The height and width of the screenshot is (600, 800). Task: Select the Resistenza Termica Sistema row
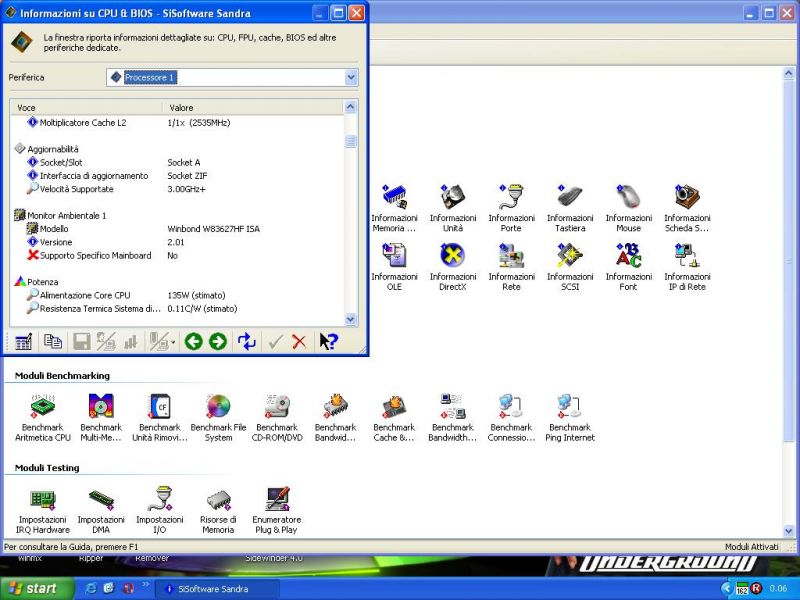coord(177,308)
